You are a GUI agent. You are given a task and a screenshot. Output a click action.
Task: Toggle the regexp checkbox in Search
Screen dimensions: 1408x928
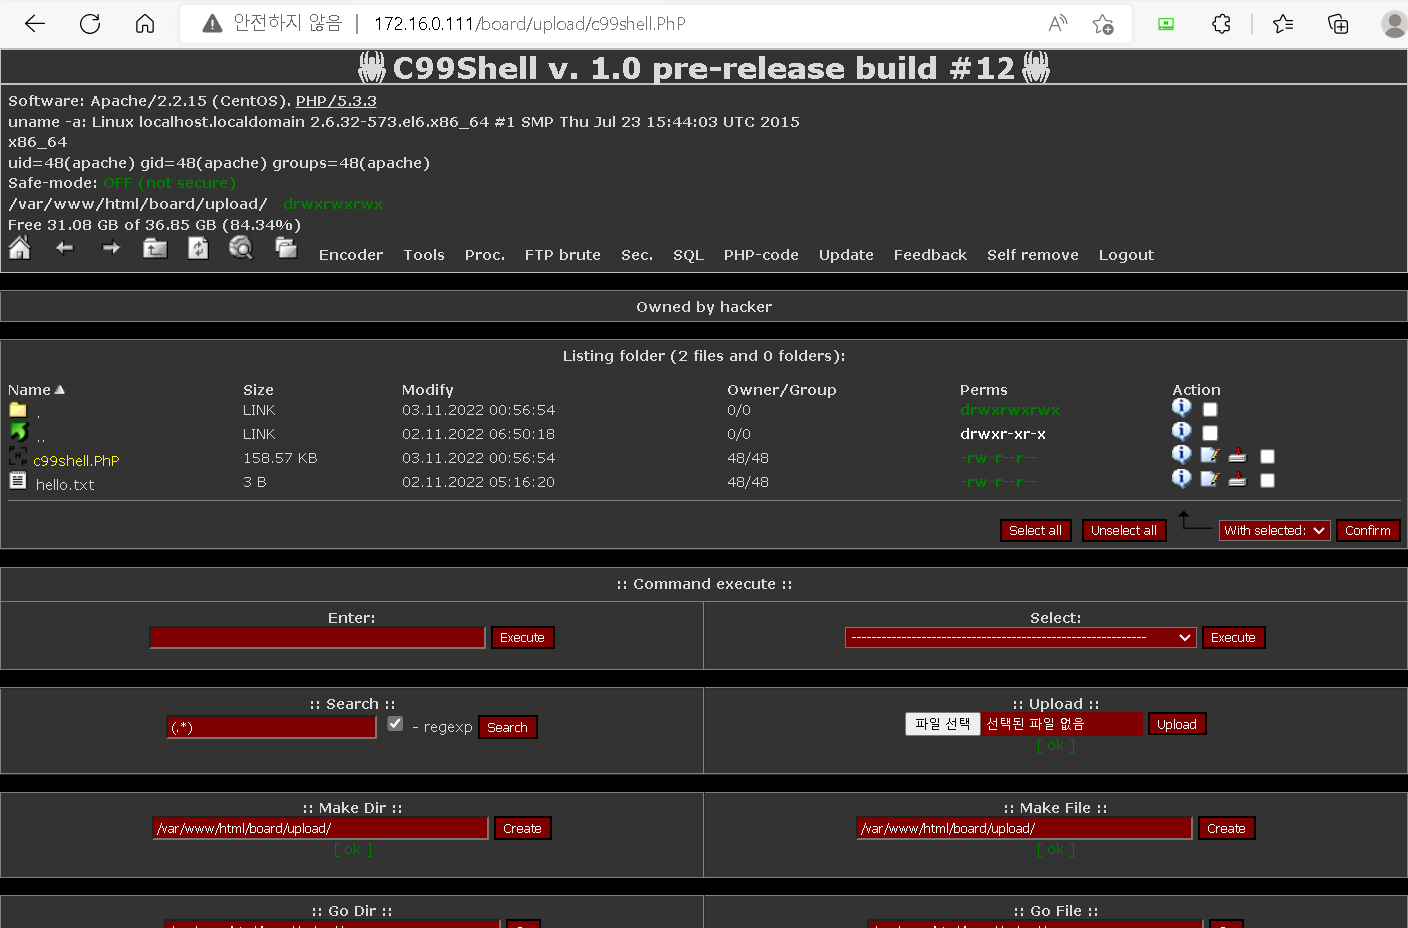point(395,724)
